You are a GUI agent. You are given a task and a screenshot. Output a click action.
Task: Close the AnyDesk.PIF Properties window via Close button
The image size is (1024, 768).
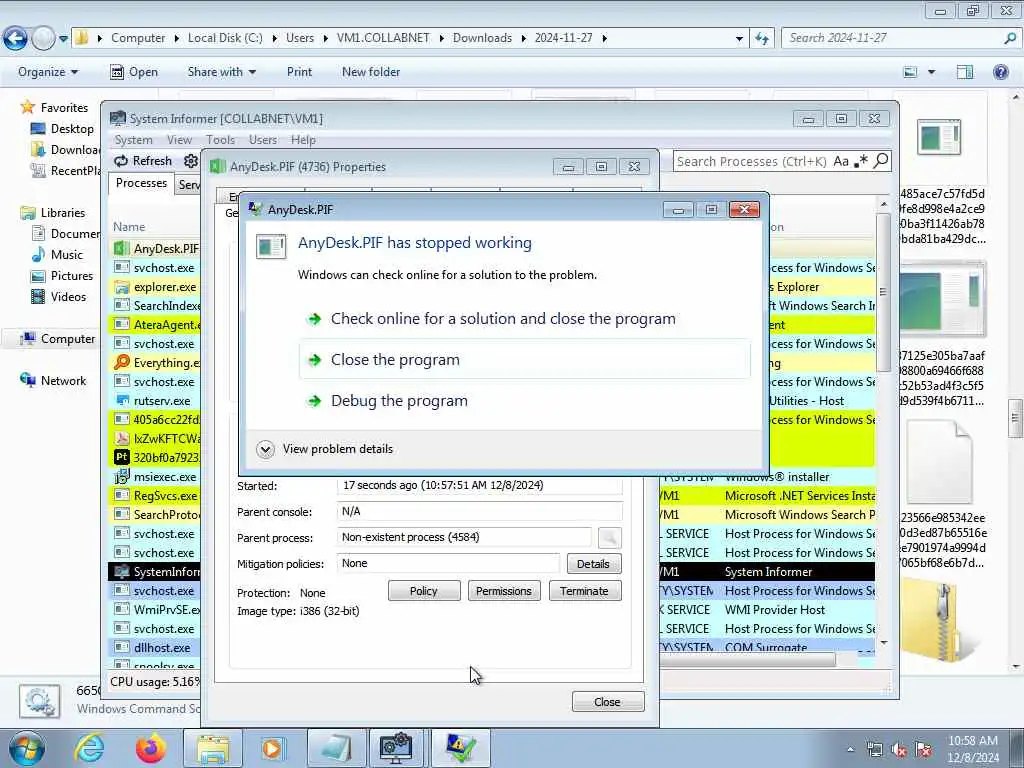[x=607, y=702]
